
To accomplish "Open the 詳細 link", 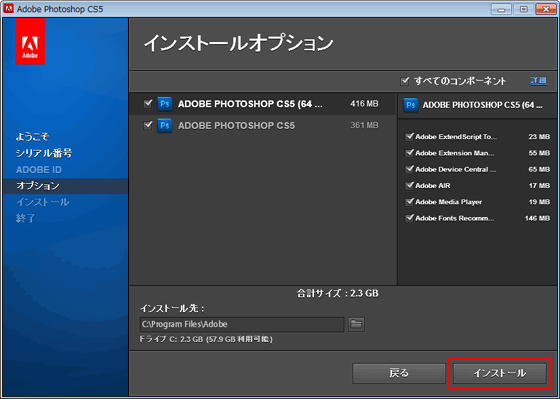I will pyautogui.click(x=539, y=81).
